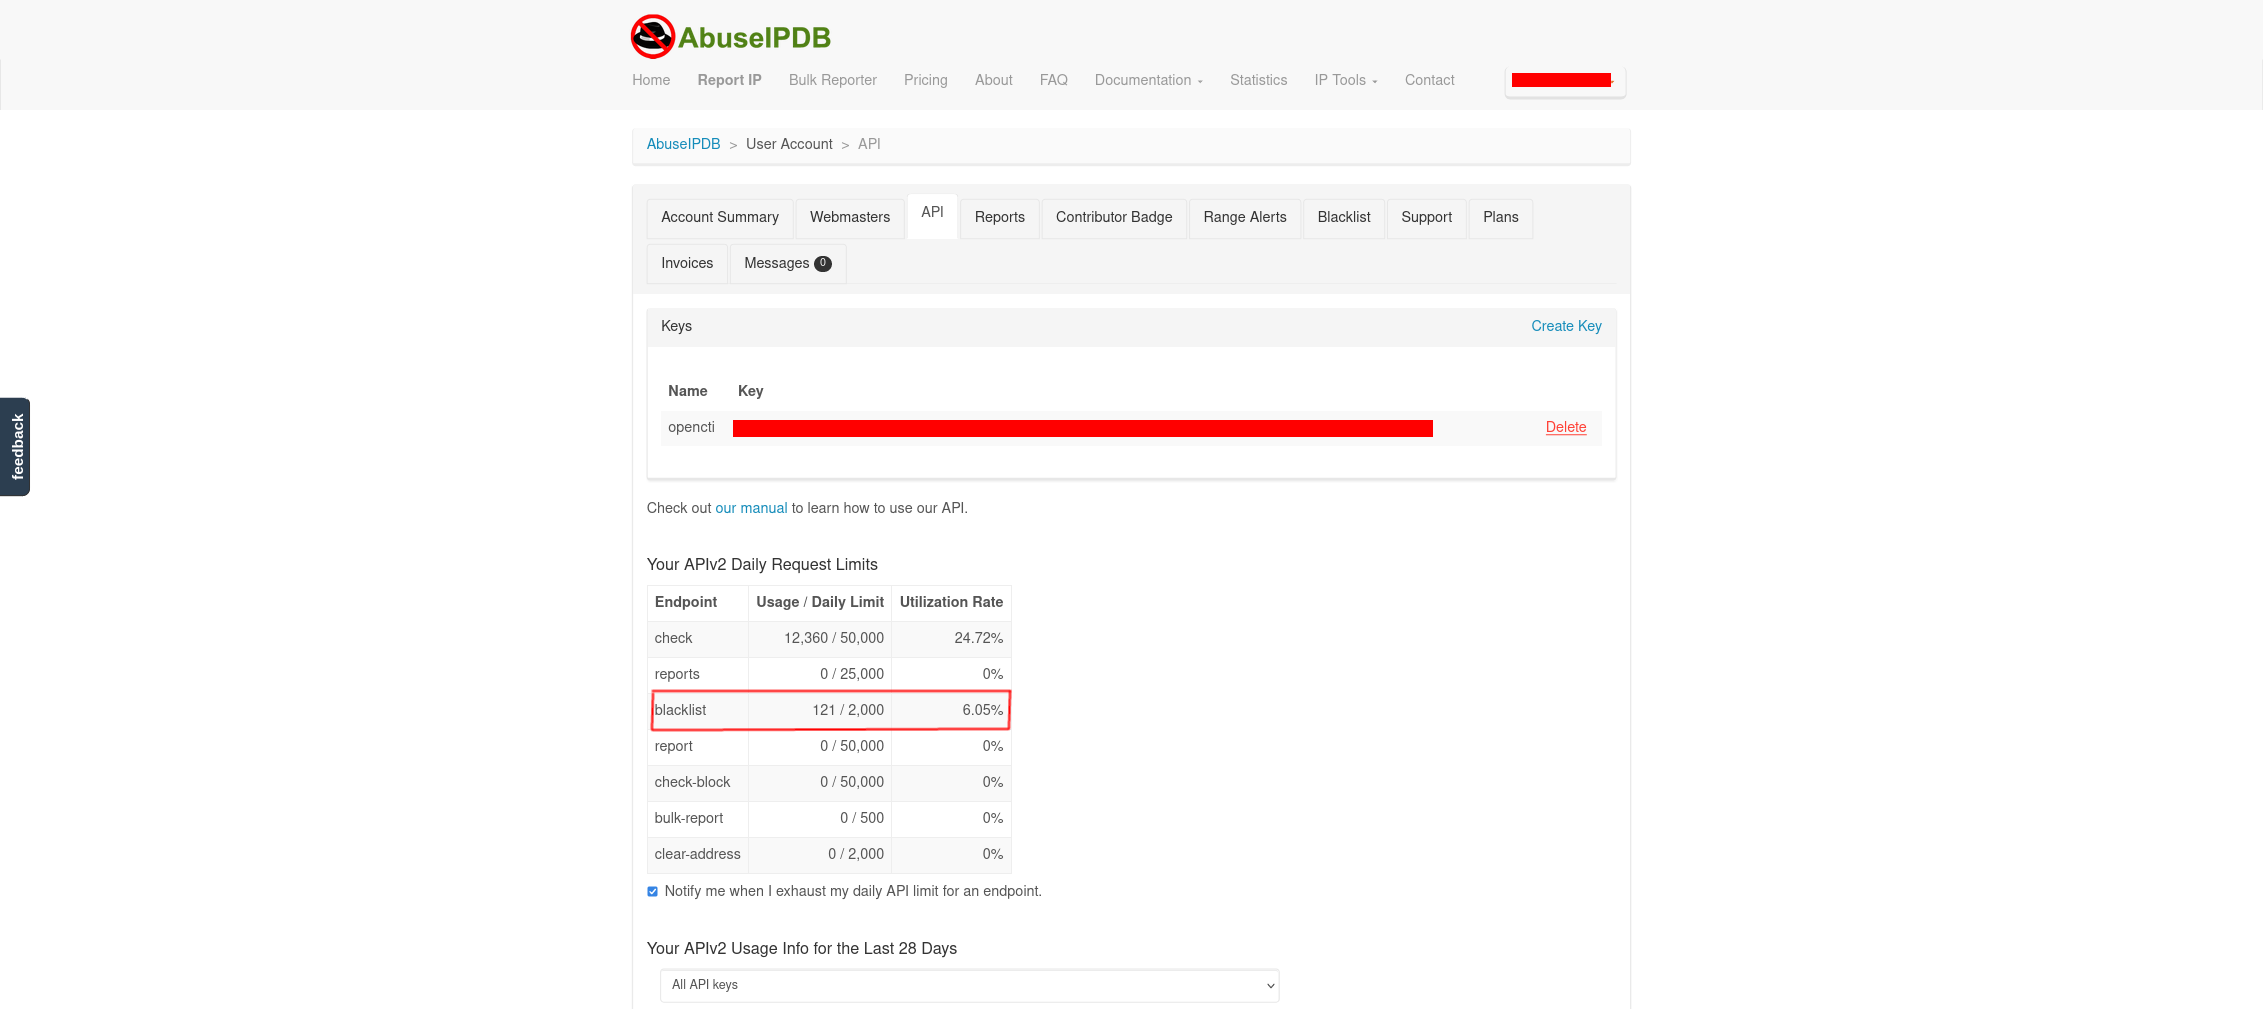Viewport: 2263px width, 1009px height.
Task: Toggle the daily API limit notification checkbox
Action: coord(652,891)
